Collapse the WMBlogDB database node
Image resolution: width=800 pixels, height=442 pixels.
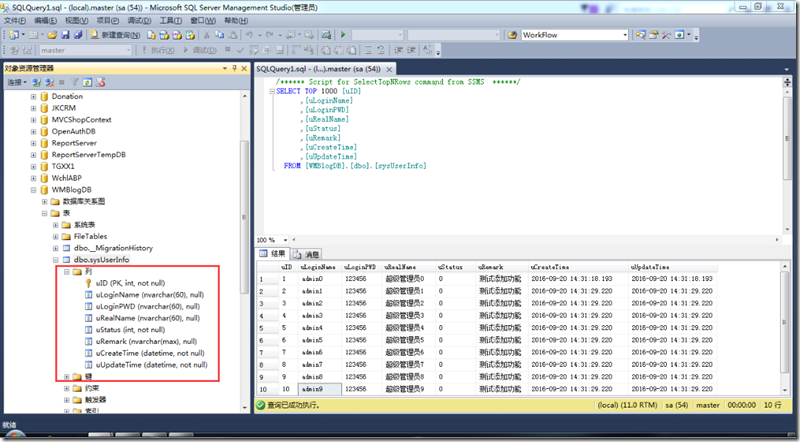(x=33, y=190)
